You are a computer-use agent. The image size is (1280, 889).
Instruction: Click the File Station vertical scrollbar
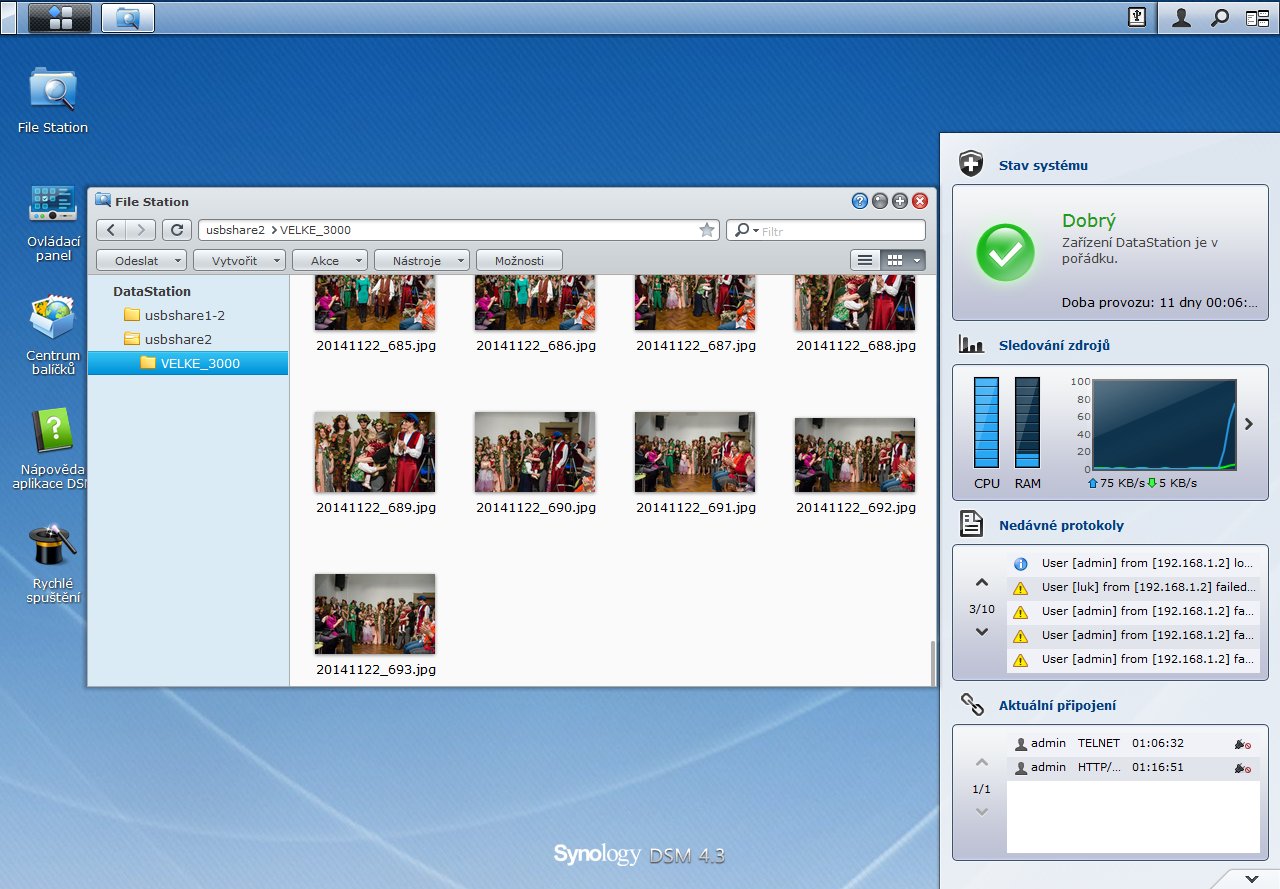pyautogui.click(x=932, y=662)
